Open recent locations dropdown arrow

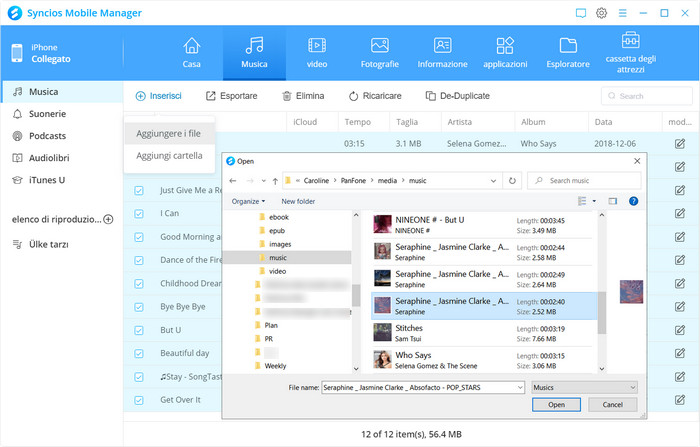tap(263, 181)
